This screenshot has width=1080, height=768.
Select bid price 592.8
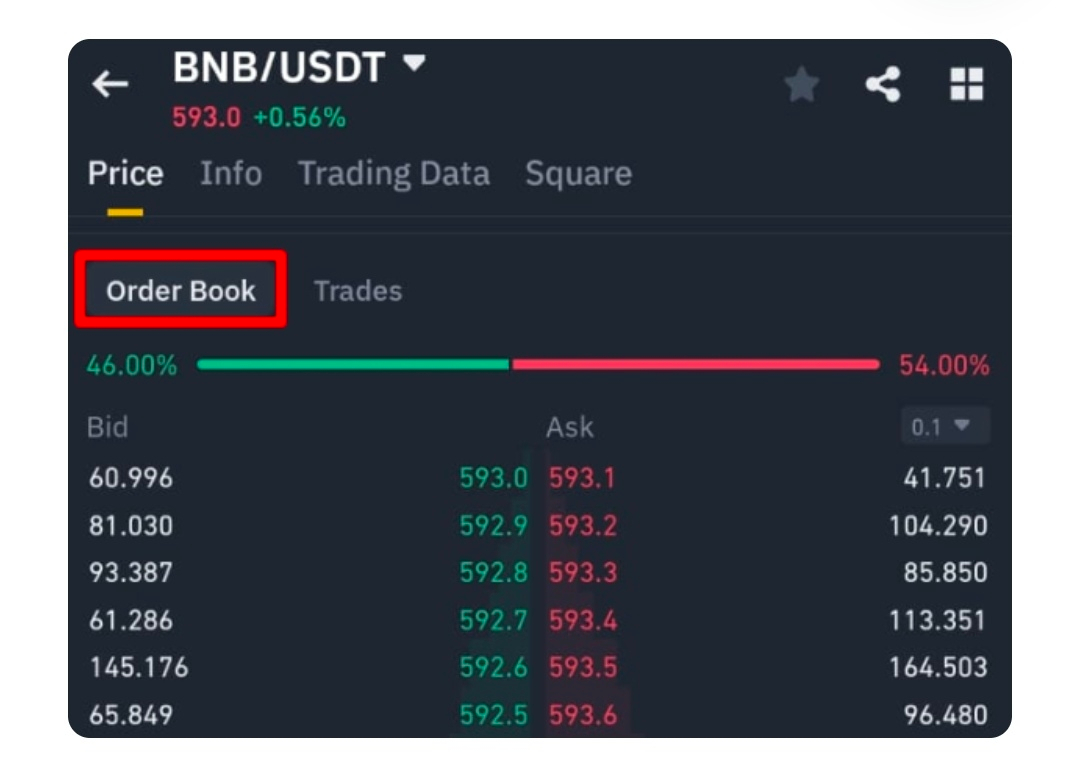pos(493,573)
